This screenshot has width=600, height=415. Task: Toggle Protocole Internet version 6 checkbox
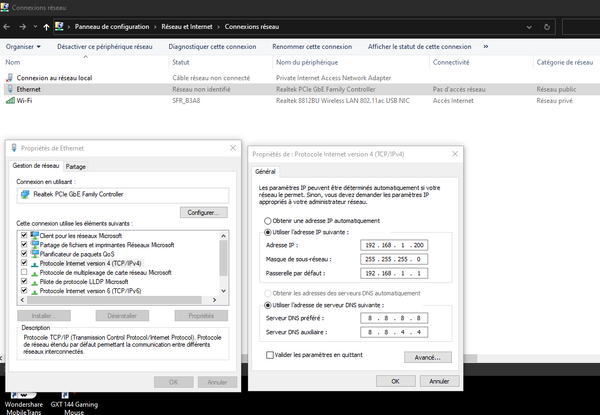24,291
